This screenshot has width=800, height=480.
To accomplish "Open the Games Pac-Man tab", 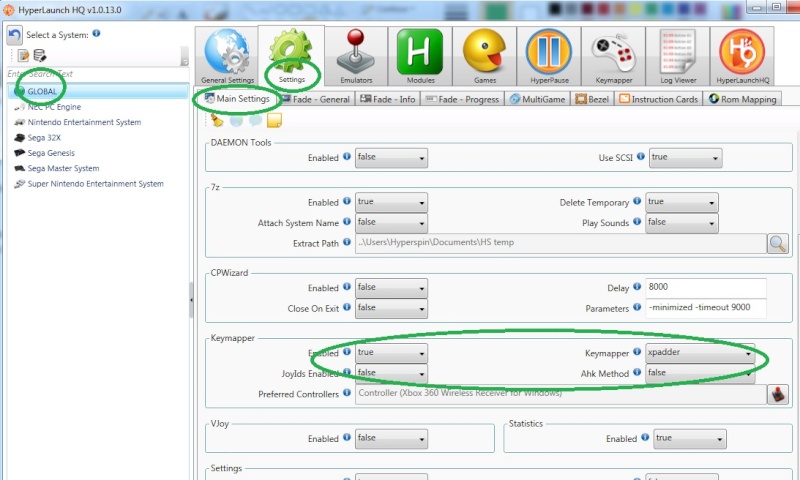I will point(485,56).
